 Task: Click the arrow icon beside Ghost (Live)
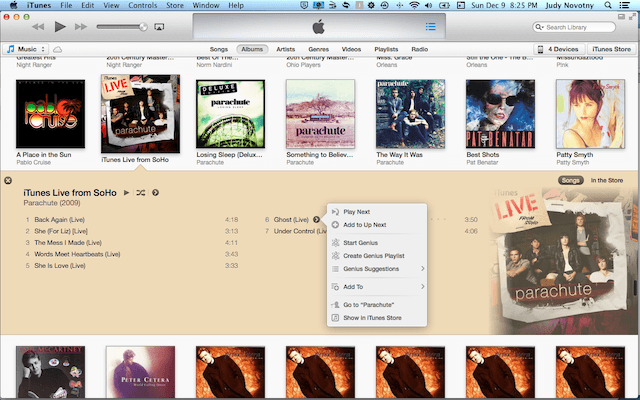pyautogui.click(x=316, y=220)
